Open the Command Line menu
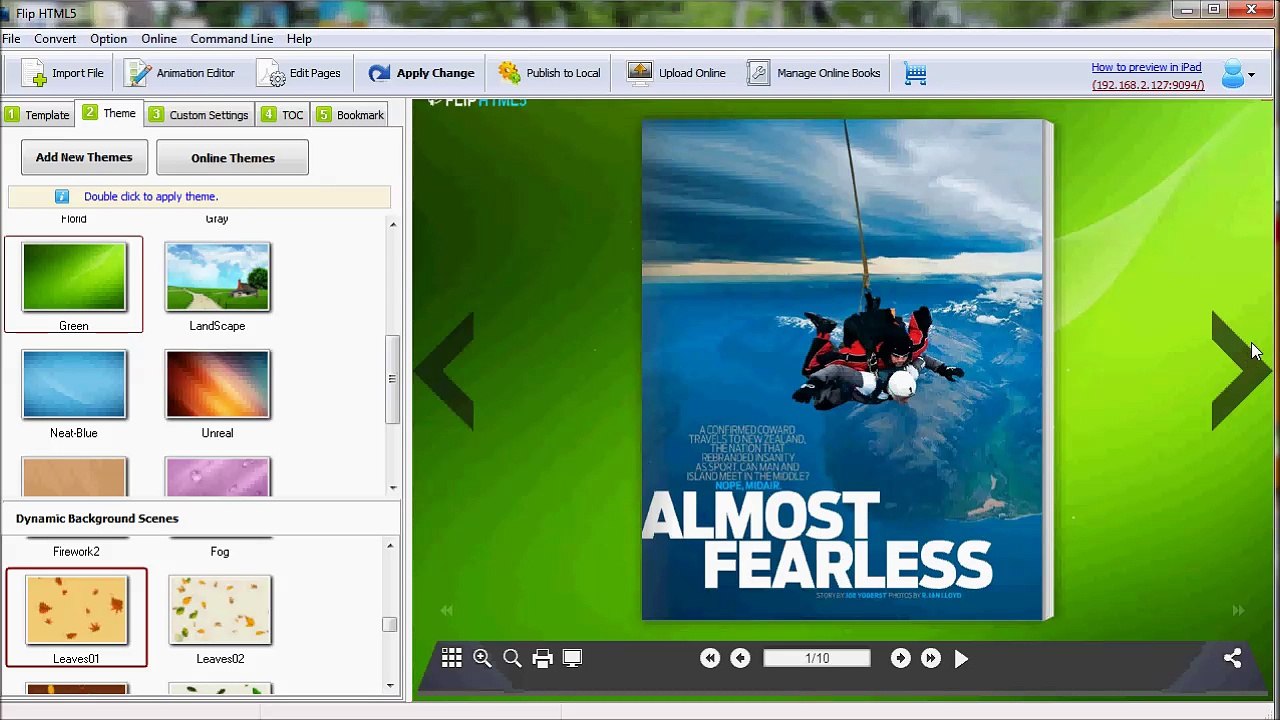This screenshot has width=1280, height=720. [x=232, y=39]
